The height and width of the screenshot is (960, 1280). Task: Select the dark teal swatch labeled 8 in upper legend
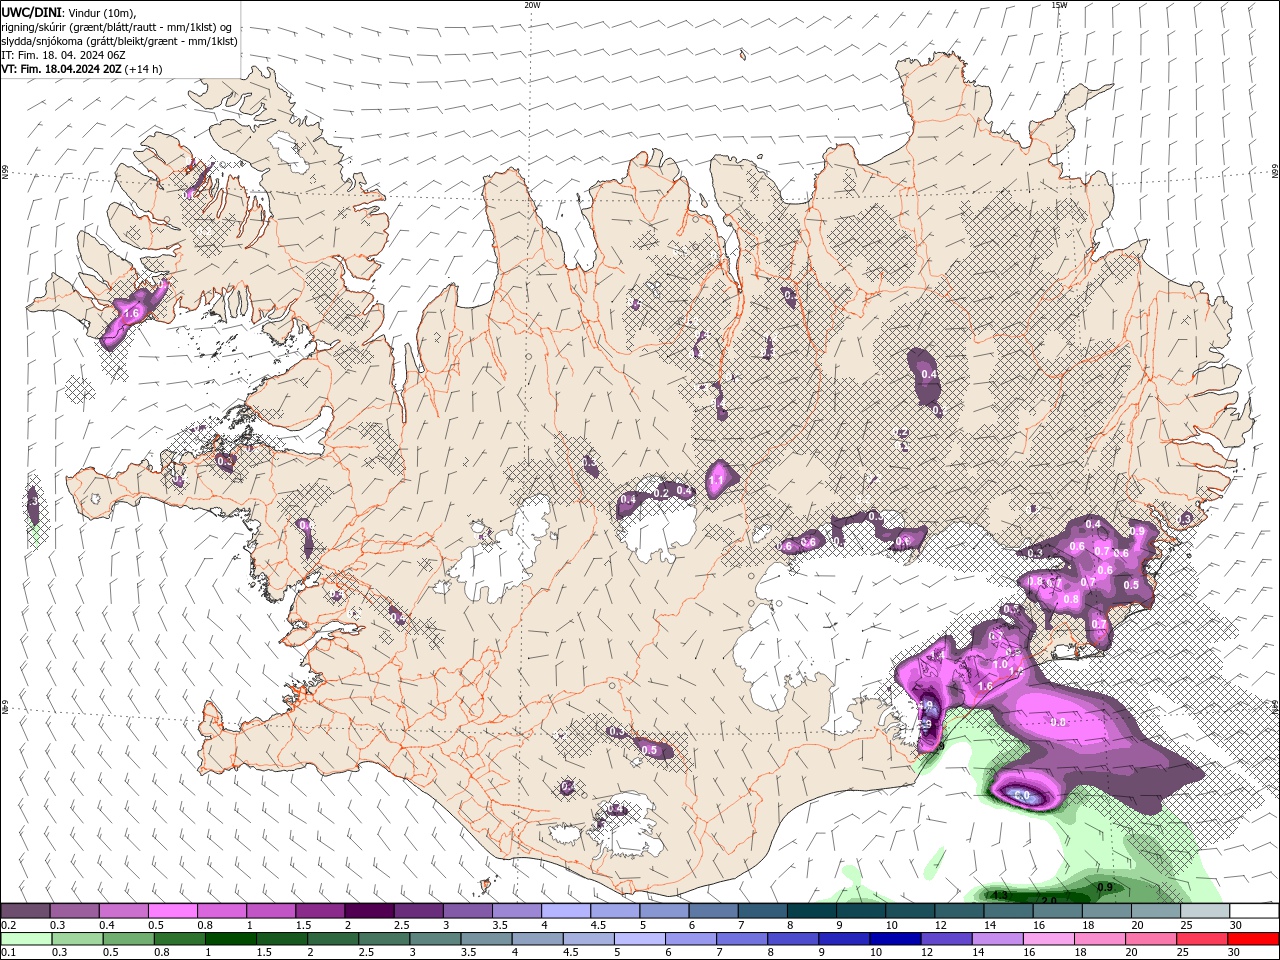(x=812, y=911)
